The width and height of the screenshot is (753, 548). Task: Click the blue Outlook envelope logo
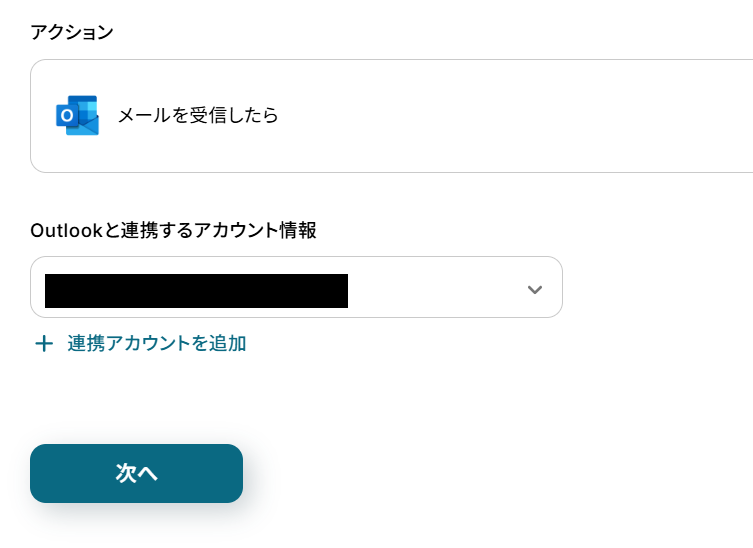[x=77, y=115]
